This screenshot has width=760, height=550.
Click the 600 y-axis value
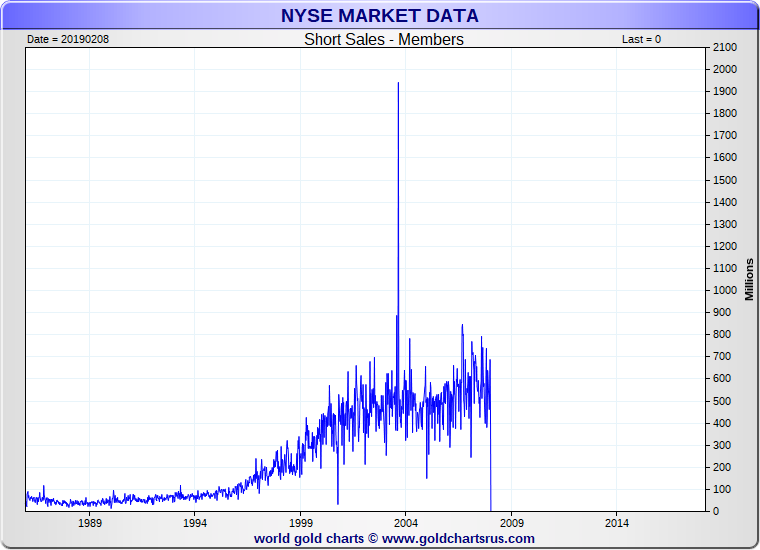pos(722,378)
